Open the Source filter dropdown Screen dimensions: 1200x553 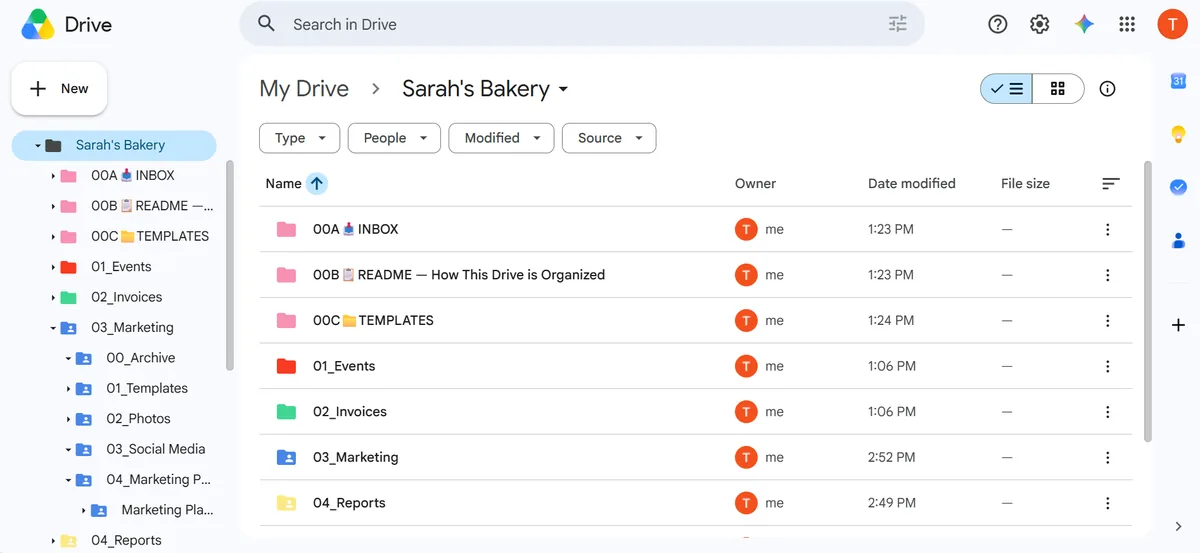(609, 138)
